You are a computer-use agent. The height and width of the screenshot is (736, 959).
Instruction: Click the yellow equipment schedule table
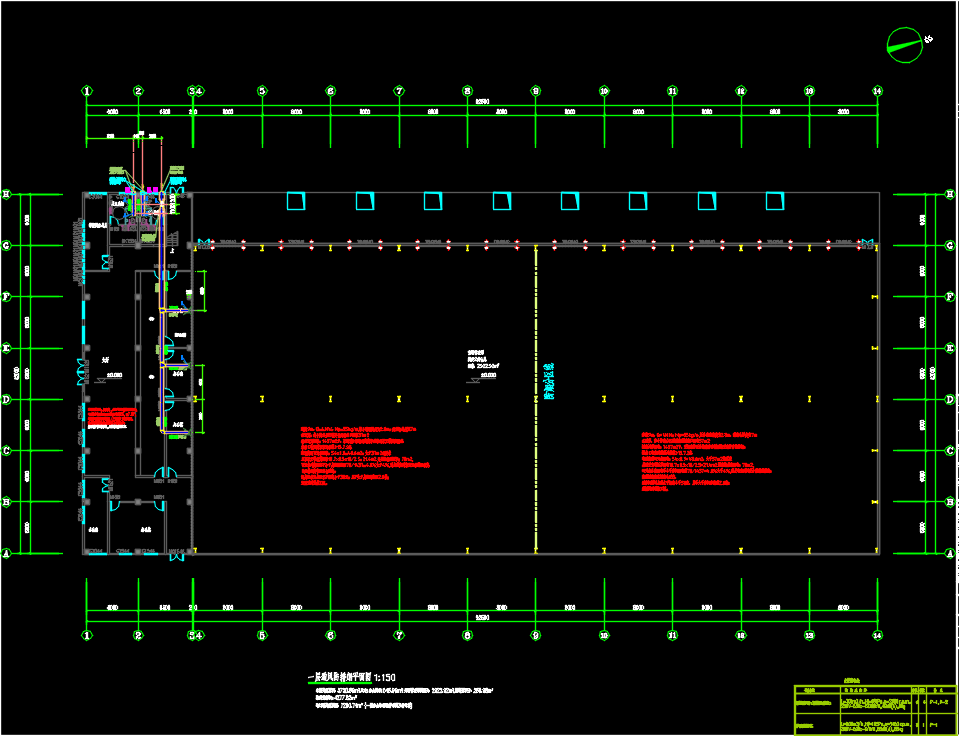(x=874, y=710)
